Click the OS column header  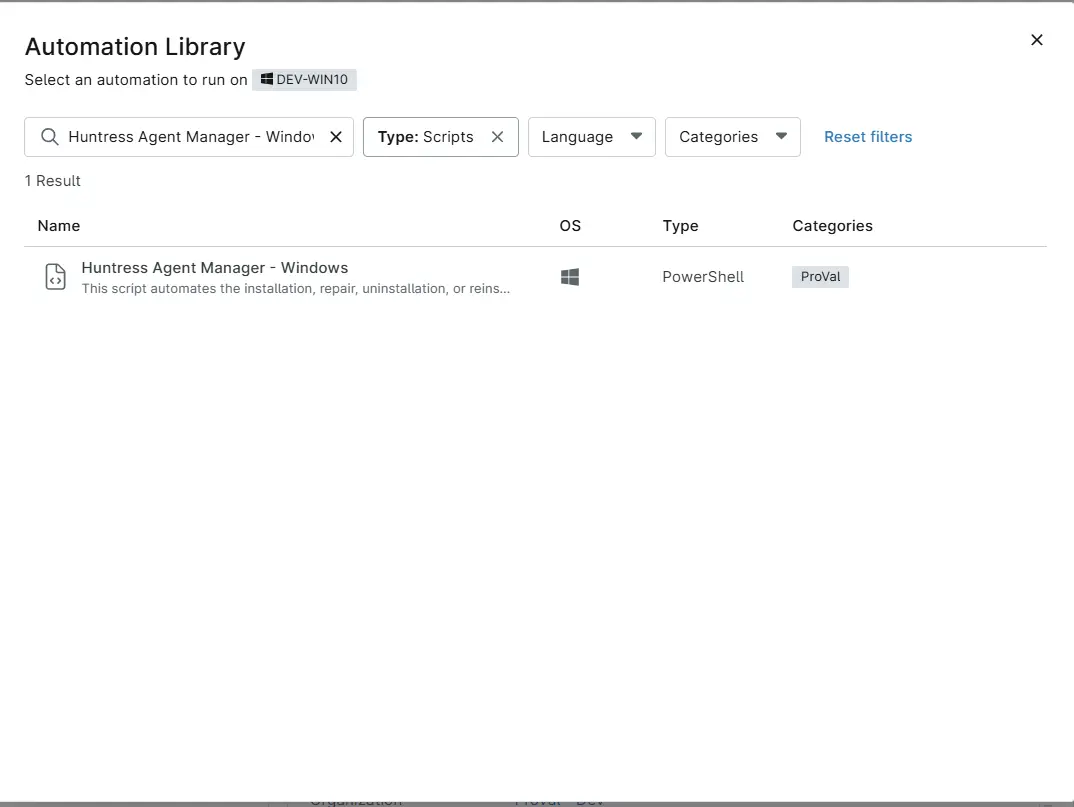pos(570,226)
